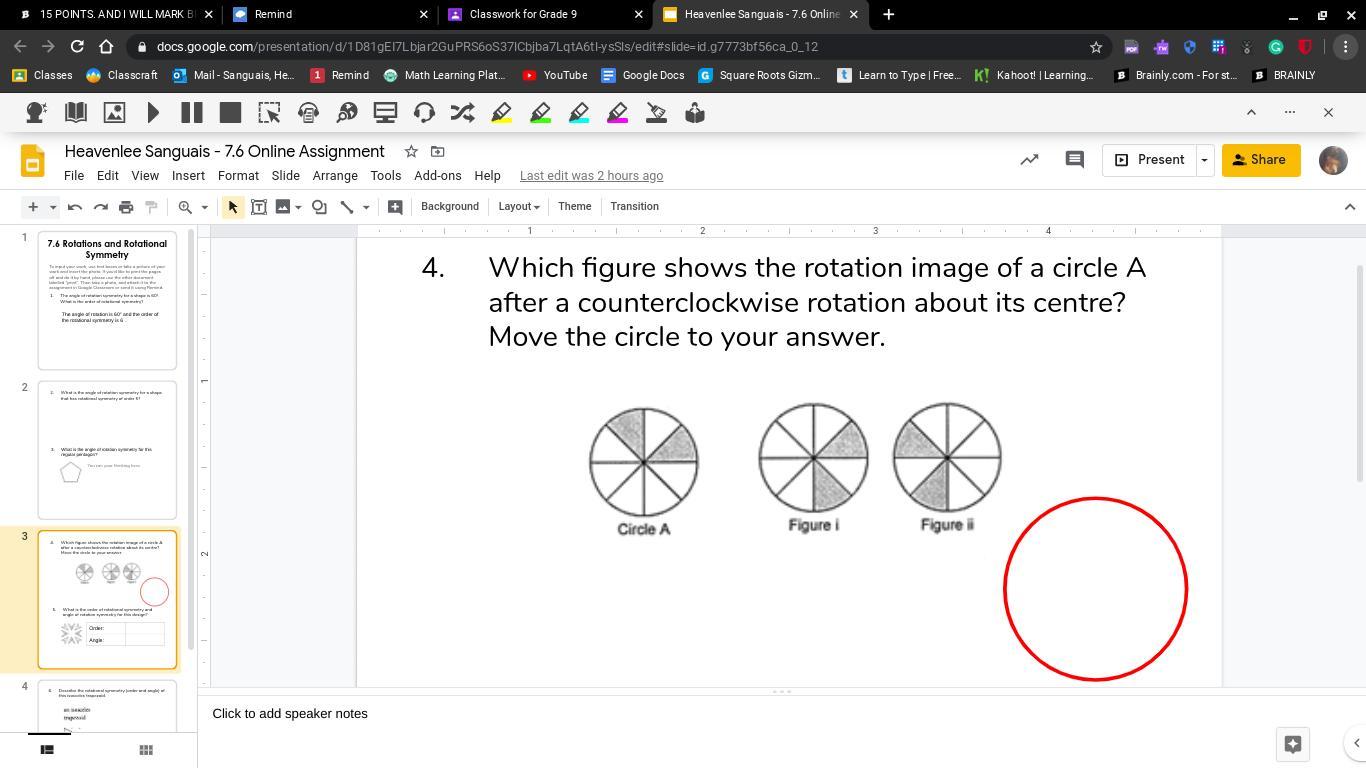Open the 'Last edit was 2 hours ago' link
The width and height of the screenshot is (1366, 768).
pyautogui.click(x=591, y=176)
